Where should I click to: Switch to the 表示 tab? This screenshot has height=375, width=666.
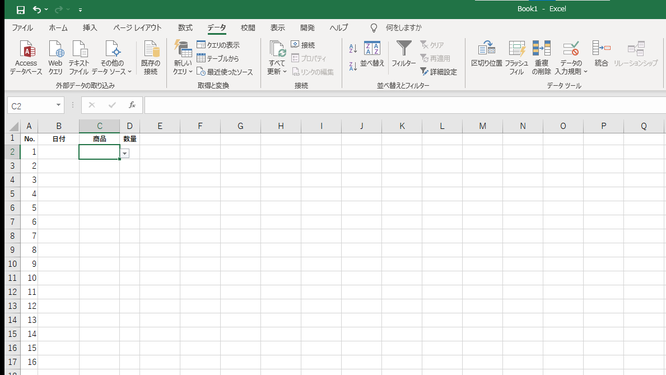(x=278, y=28)
